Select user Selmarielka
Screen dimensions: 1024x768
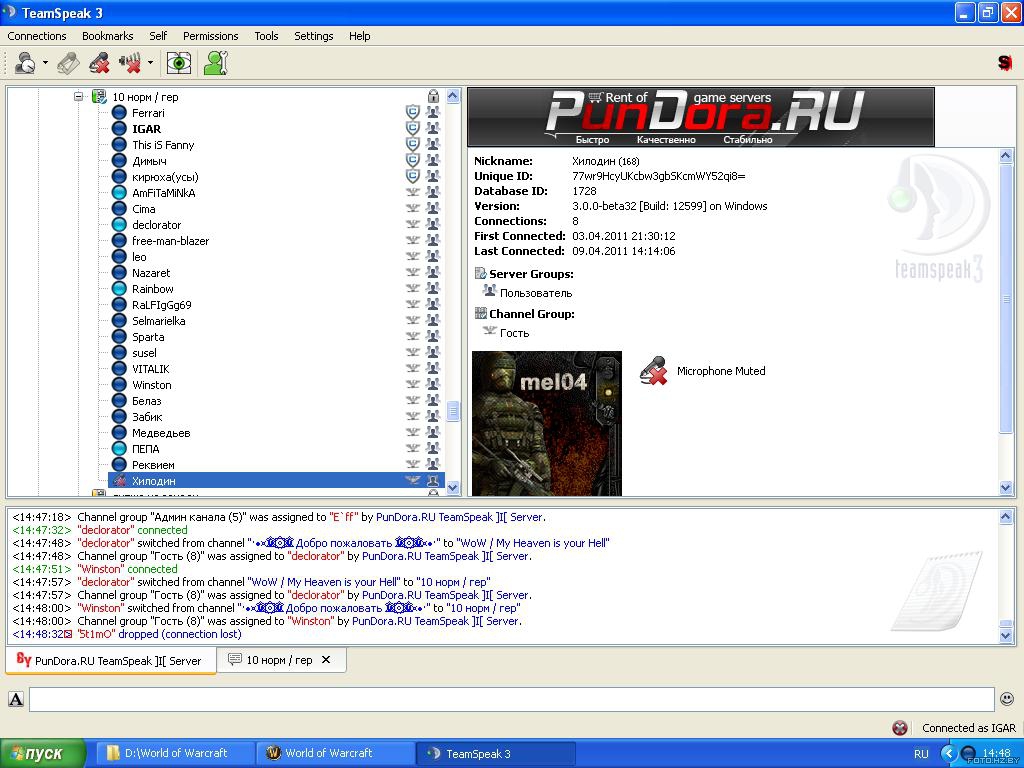pyautogui.click(x=159, y=321)
